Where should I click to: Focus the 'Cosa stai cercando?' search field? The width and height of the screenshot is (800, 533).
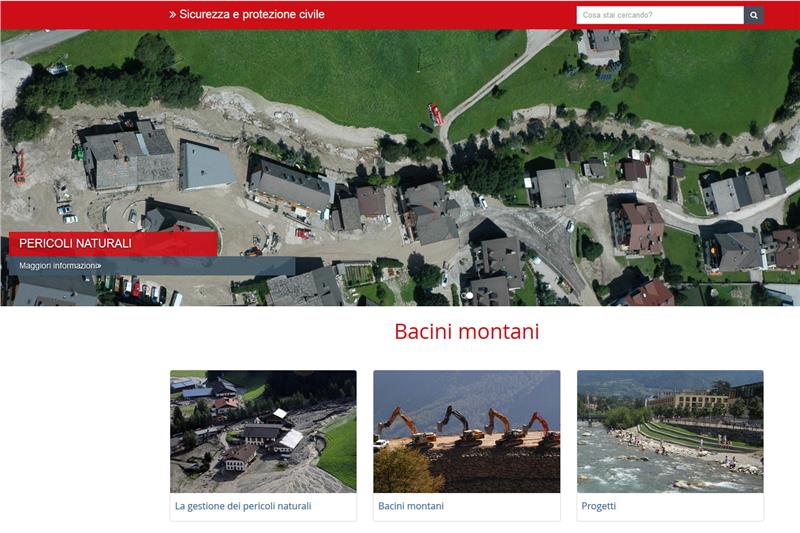point(659,15)
